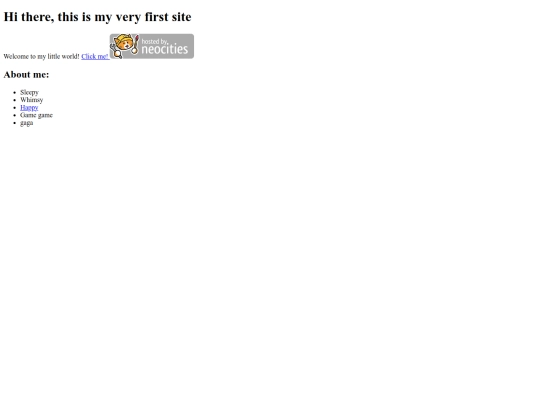The width and height of the screenshot is (540, 405).
Task: Follow the "Happy" link in the list
Action: 29,107
